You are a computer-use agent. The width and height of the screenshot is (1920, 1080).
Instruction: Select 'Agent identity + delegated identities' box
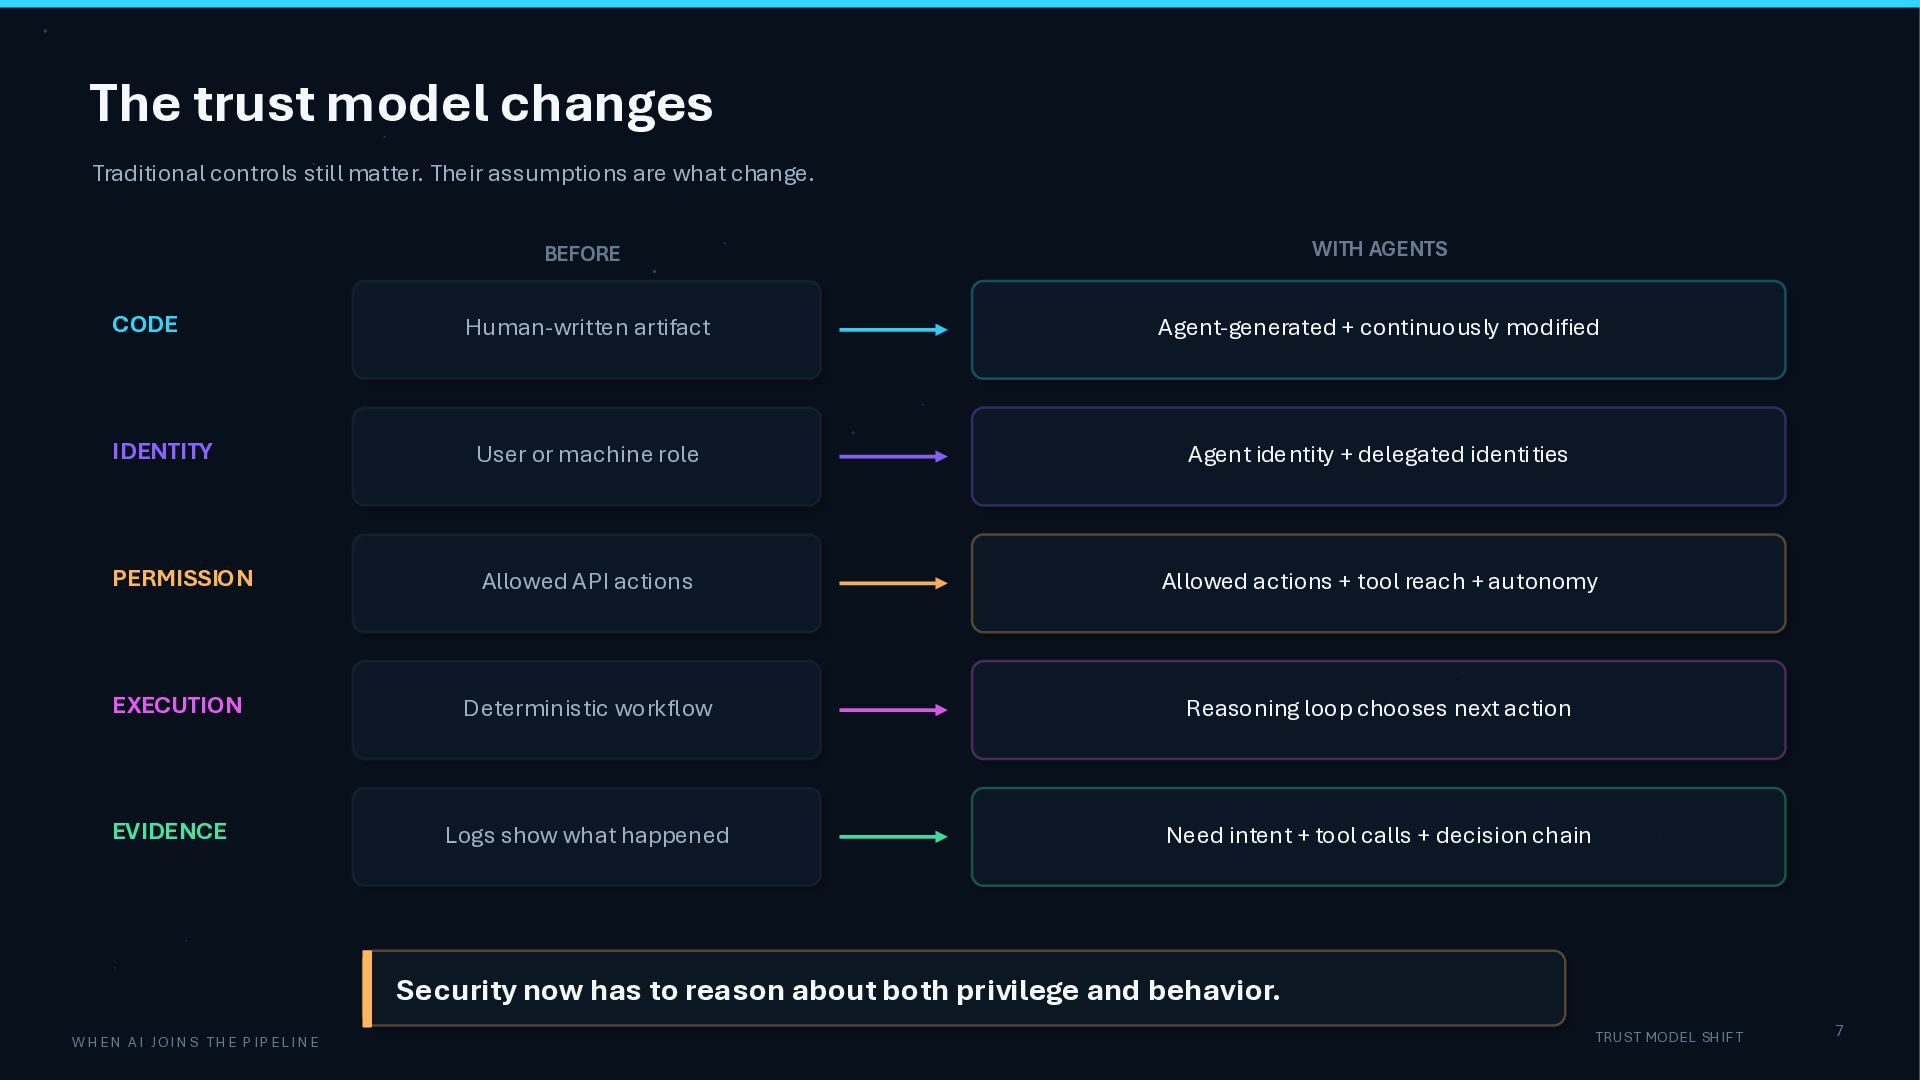click(x=1378, y=457)
